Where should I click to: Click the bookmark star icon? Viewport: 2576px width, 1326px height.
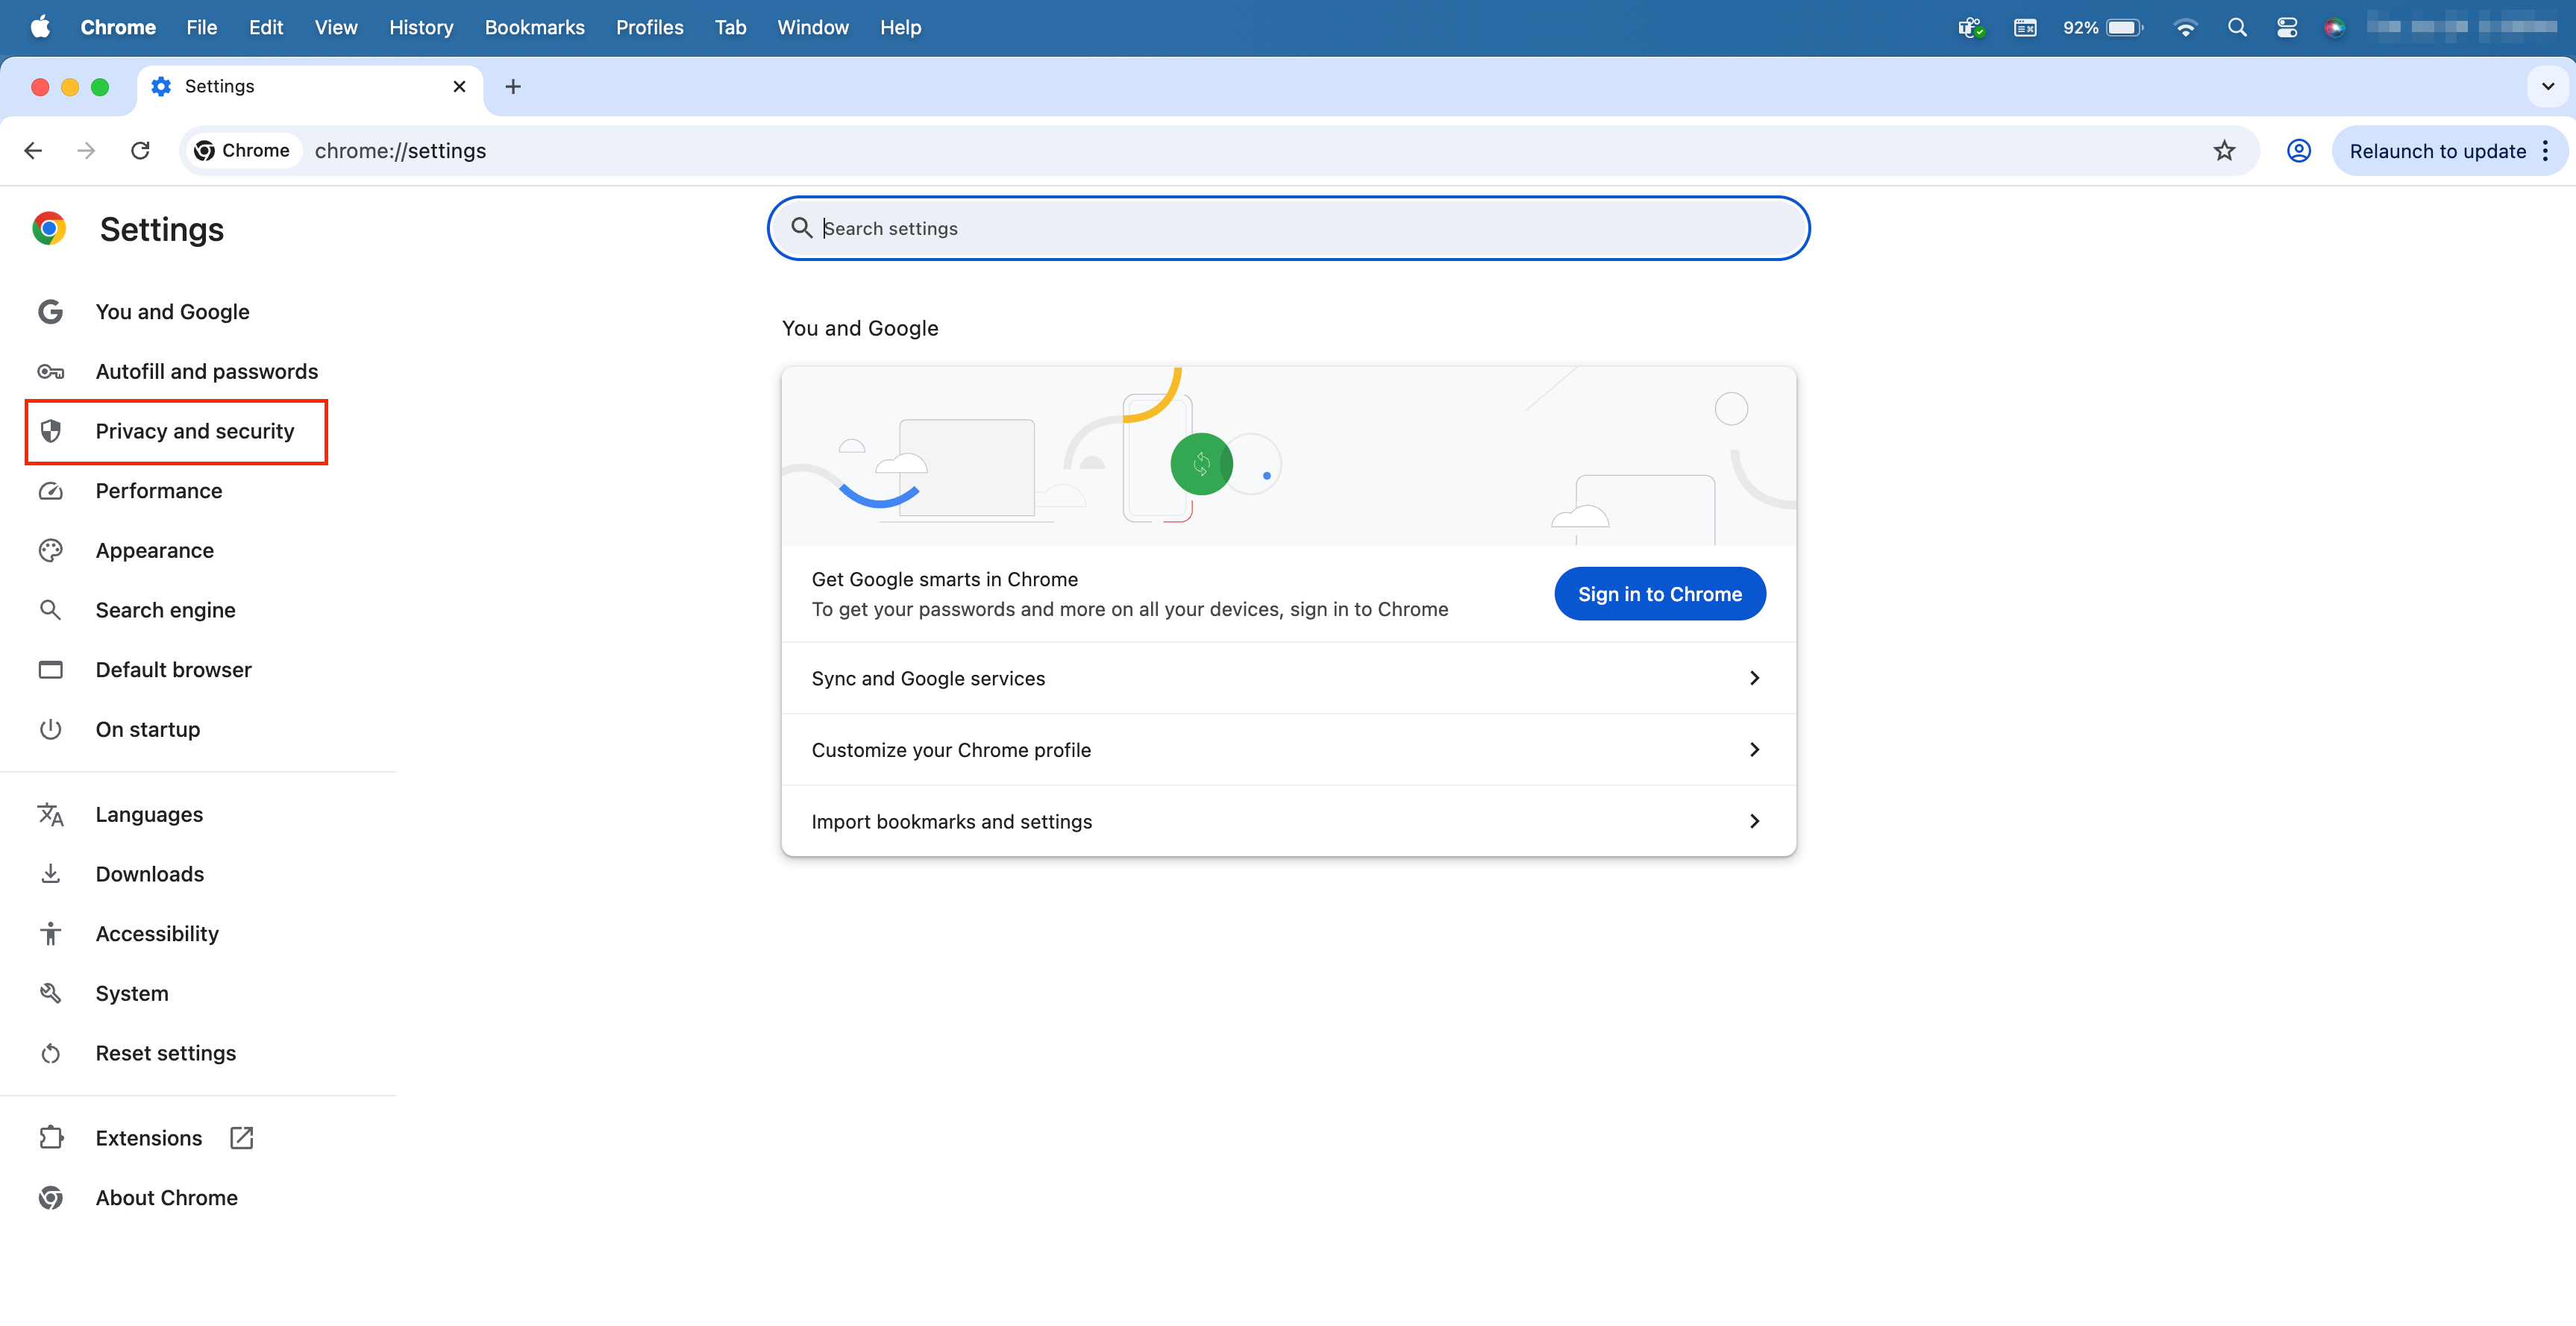(x=2223, y=151)
